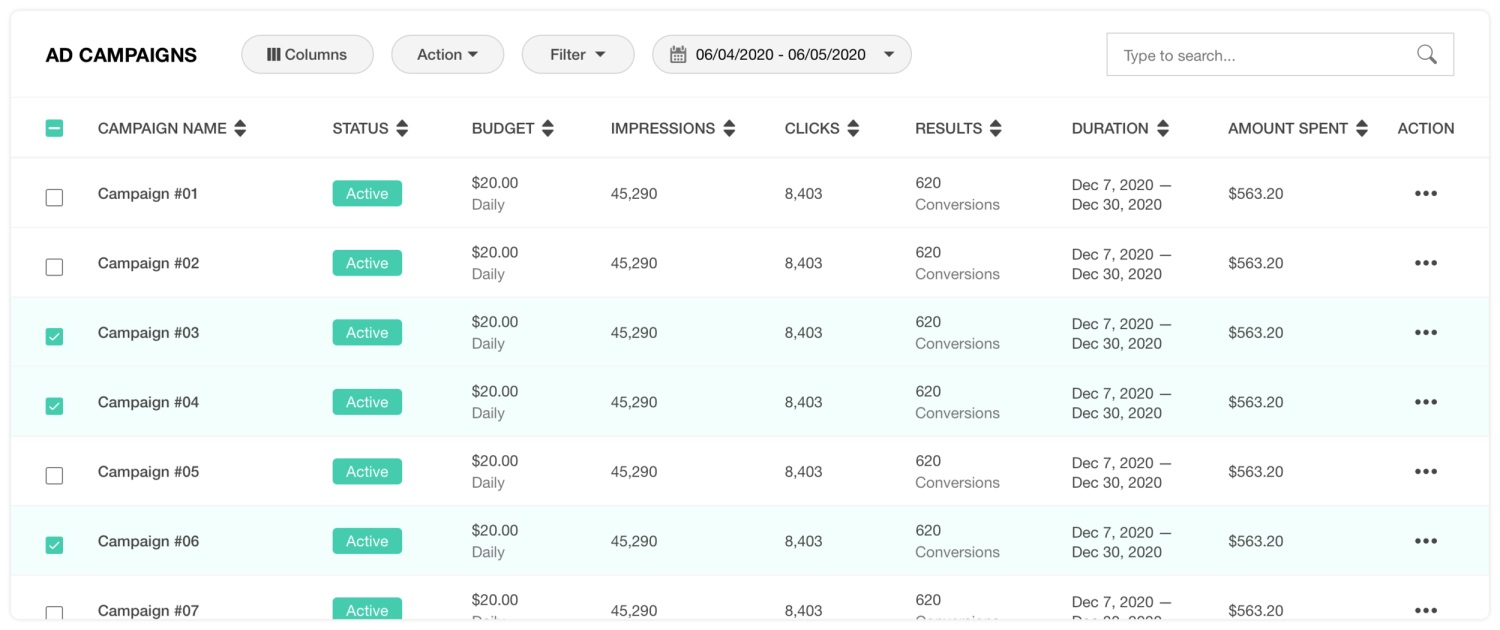This screenshot has height=630, width=1500.
Task: Deselect the Campaign #06 checkbox
Action: [54, 545]
